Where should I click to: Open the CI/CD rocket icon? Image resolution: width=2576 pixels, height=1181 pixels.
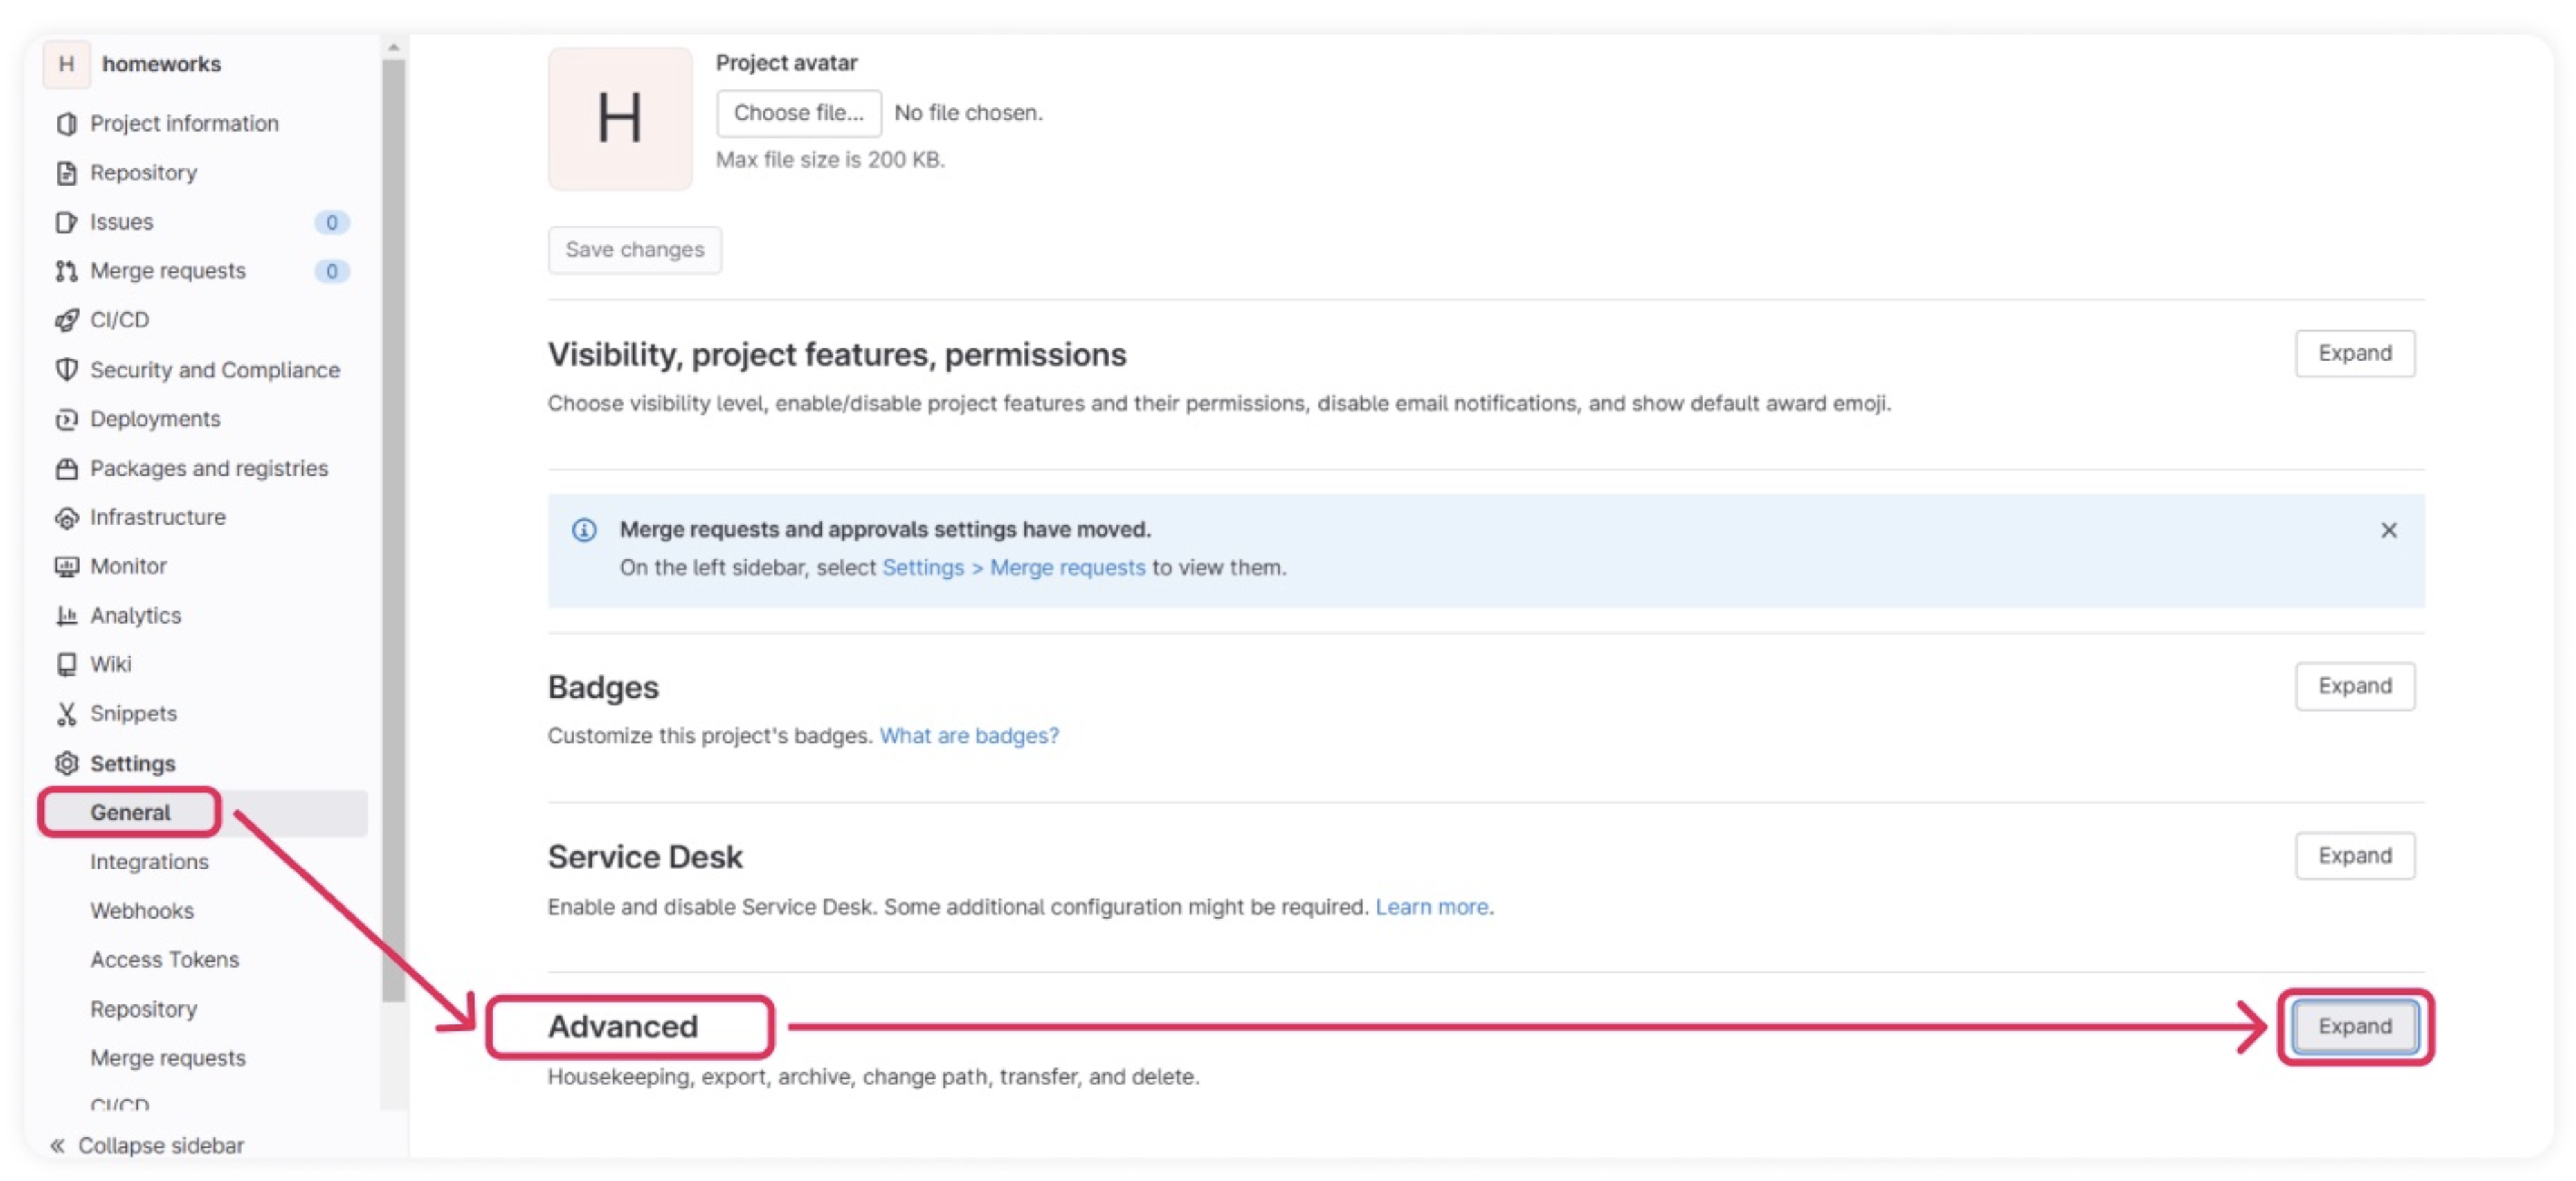[66, 320]
